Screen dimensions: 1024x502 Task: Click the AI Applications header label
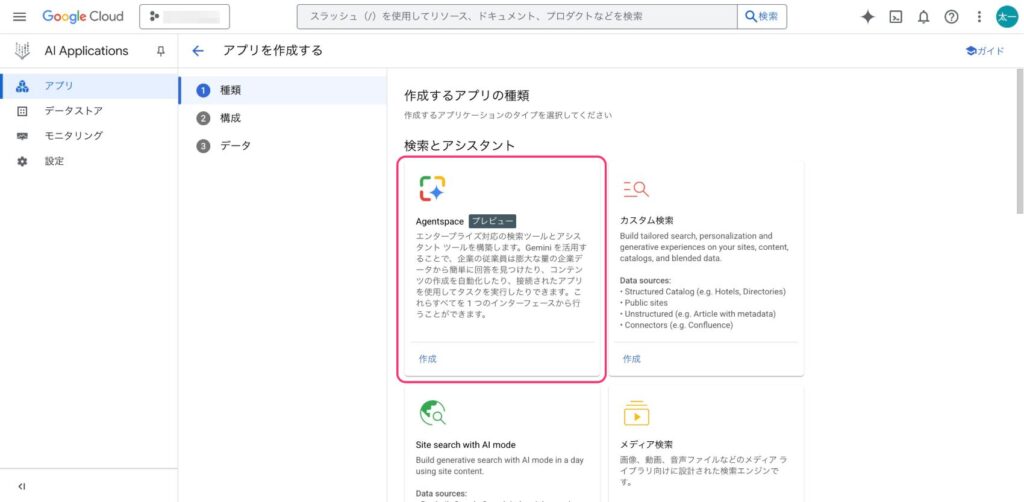click(x=86, y=51)
